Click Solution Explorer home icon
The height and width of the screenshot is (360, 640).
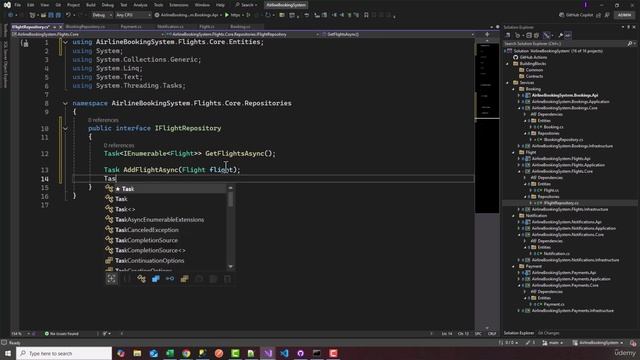point(508,36)
